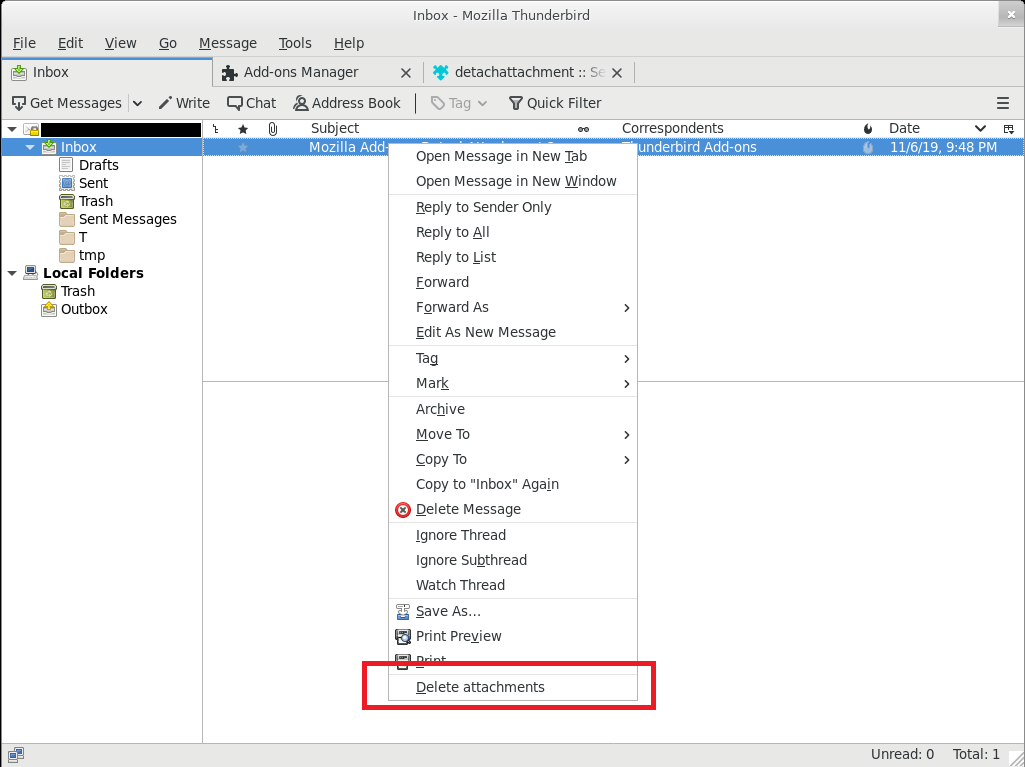Switch to the detachattachment tab
Screen dimensions: 1025x767
click(x=528, y=73)
